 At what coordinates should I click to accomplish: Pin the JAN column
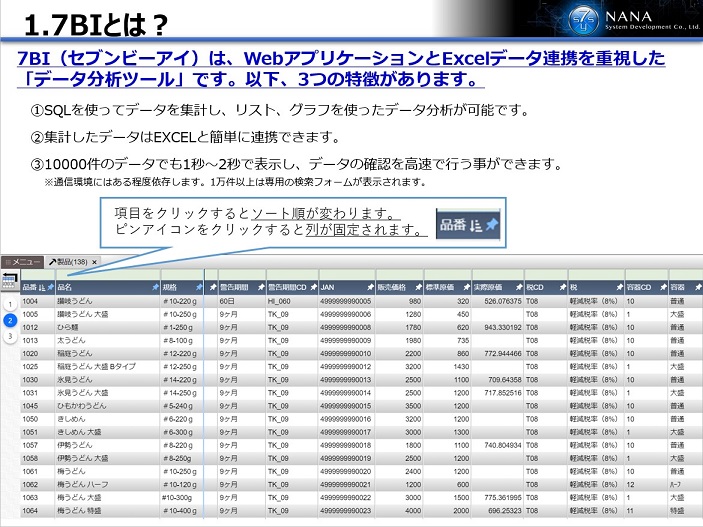370,287
